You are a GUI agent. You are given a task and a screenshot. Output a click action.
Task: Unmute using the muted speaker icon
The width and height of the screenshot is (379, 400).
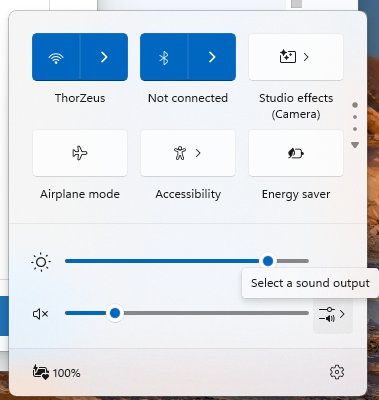click(x=41, y=314)
